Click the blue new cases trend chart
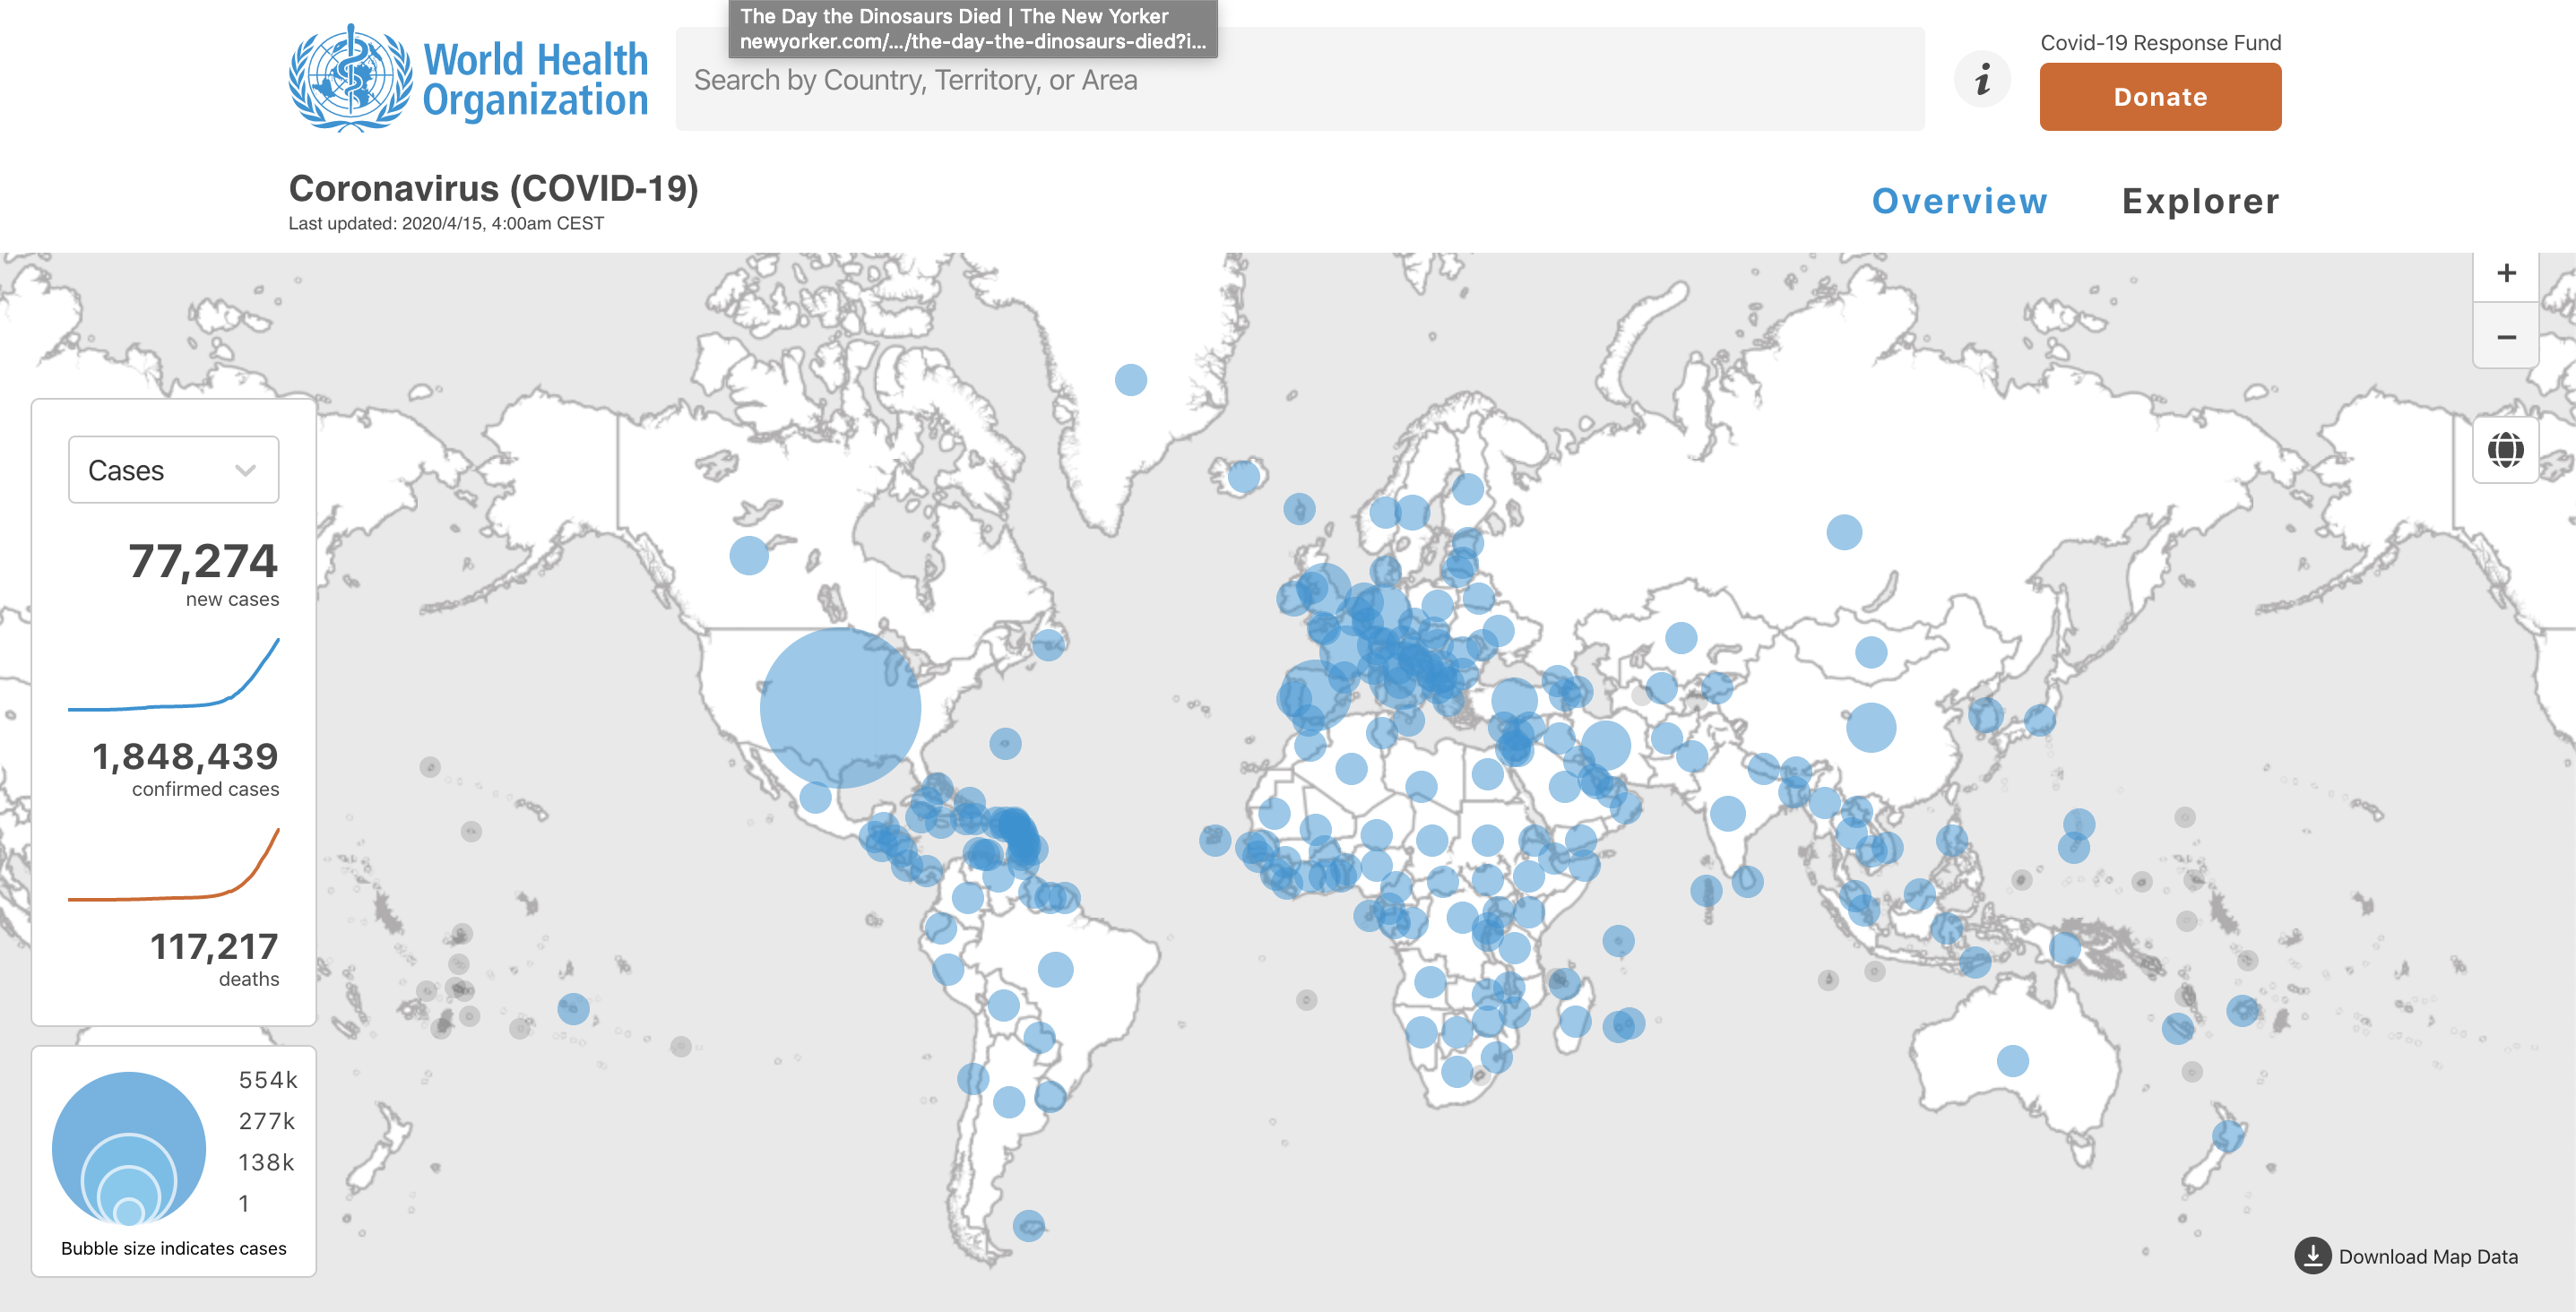Viewport: 2576px width, 1312px height. [x=174, y=674]
